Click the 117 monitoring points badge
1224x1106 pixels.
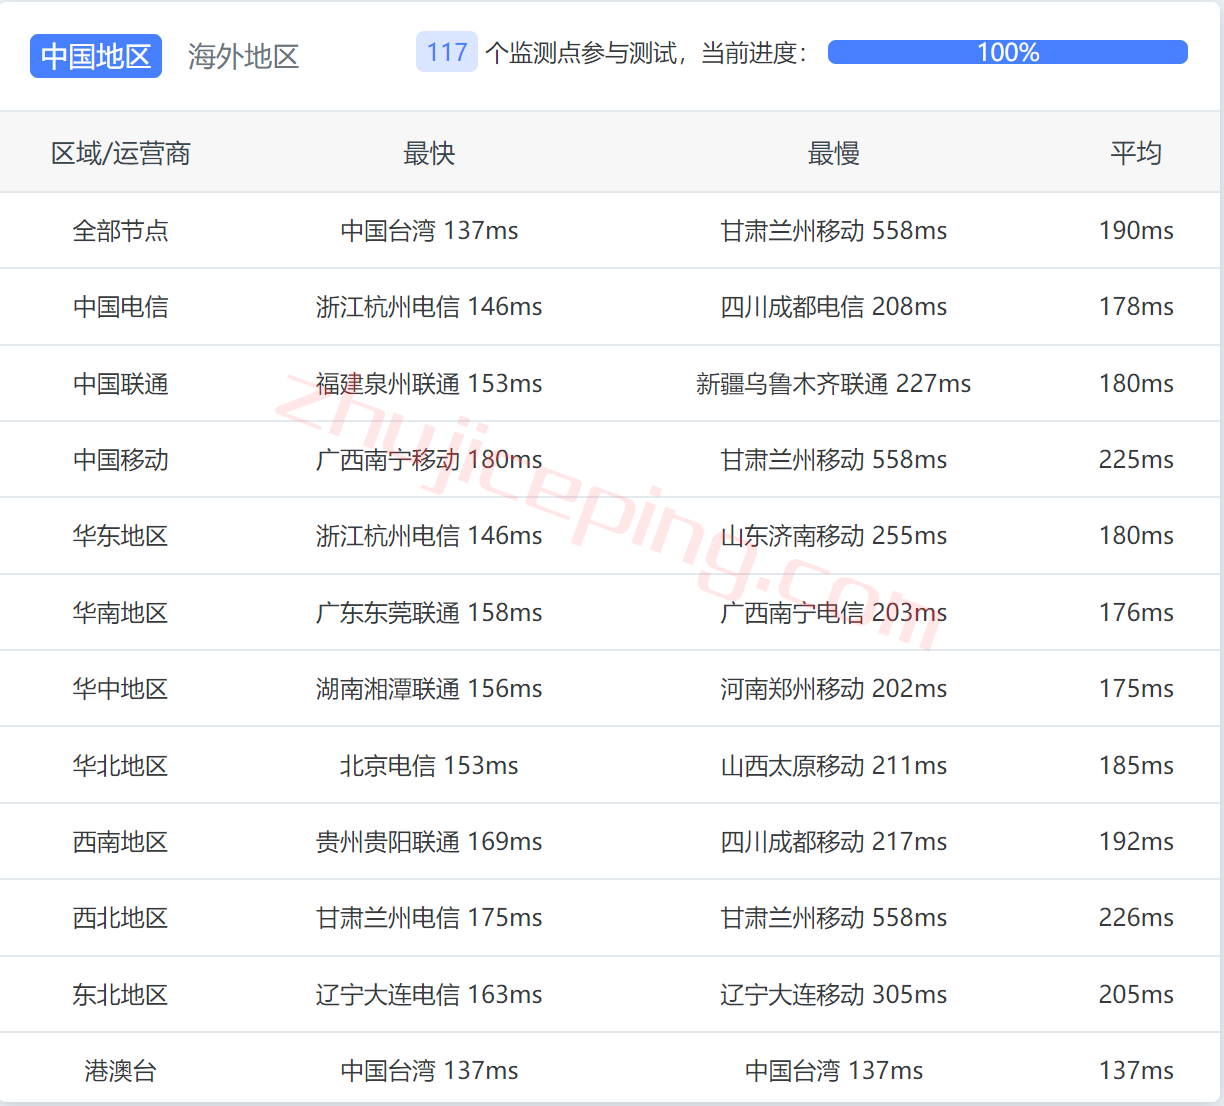[447, 52]
